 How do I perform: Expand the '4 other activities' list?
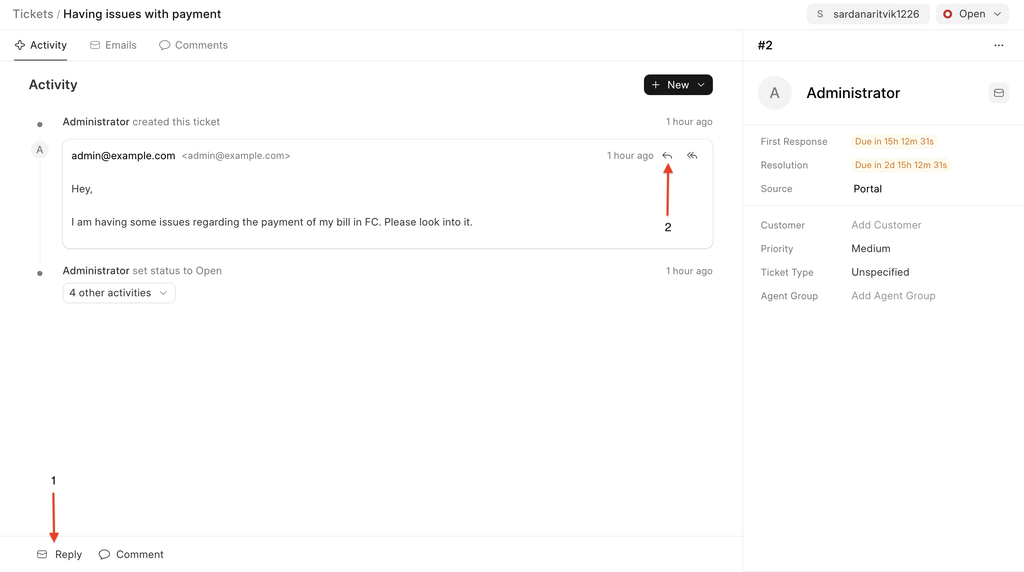[118, 293]
